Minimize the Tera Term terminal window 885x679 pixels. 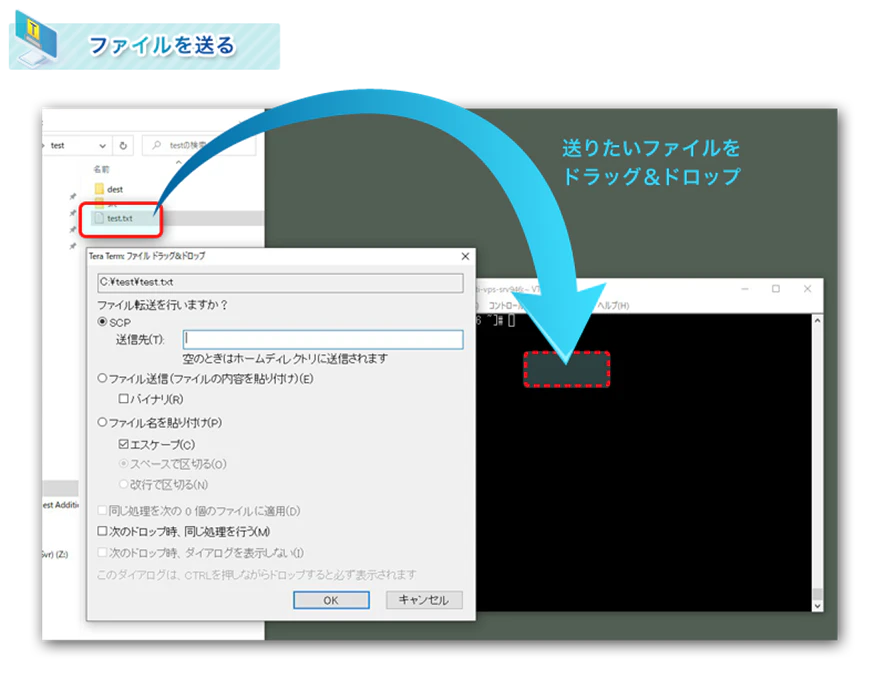pyautogui.click(x=745, y=289)
